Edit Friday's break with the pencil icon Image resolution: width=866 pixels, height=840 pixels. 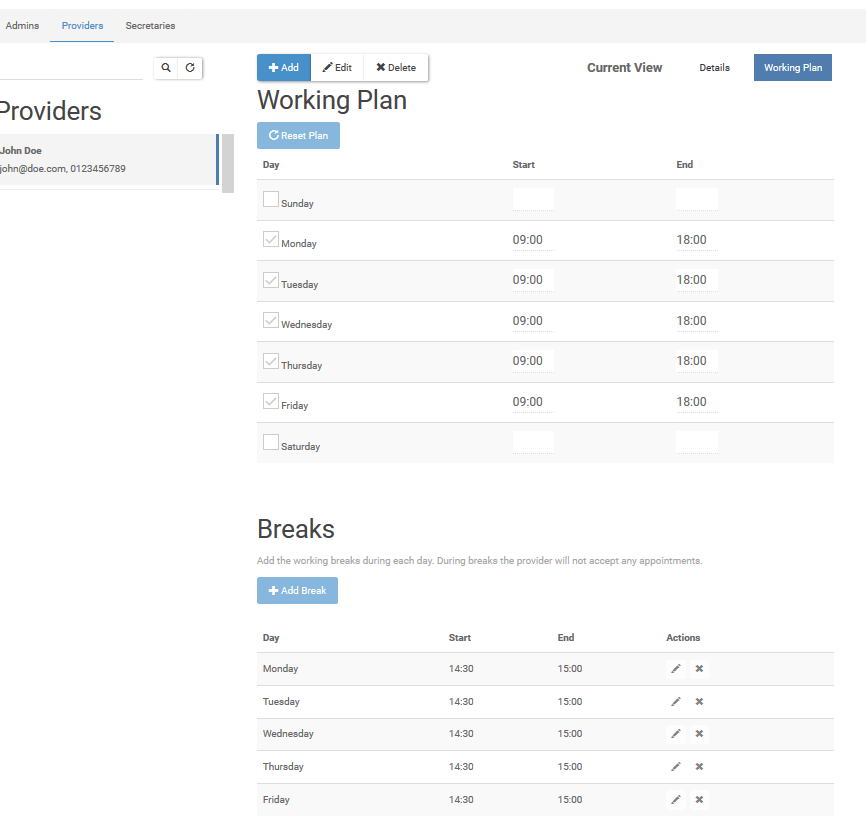[675, 799]
